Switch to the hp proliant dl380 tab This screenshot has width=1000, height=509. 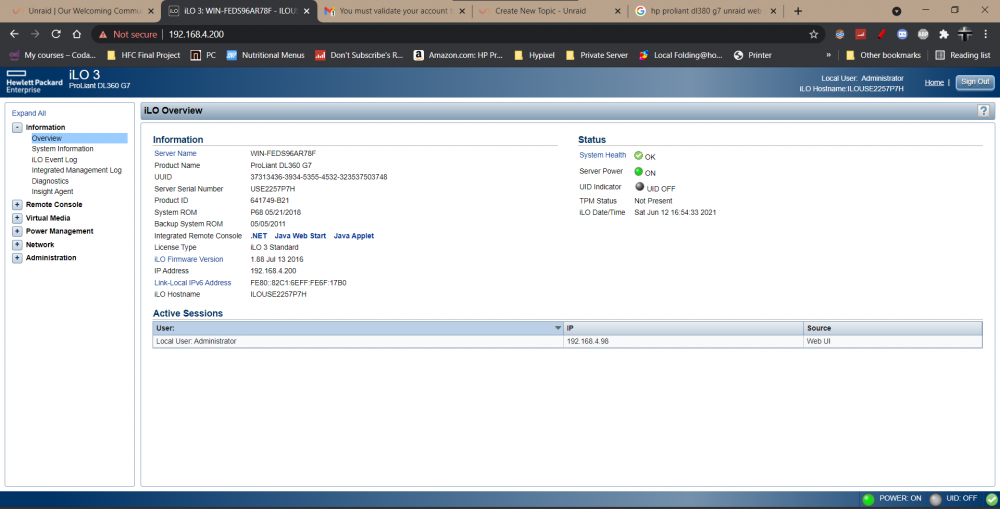tap(705, 11)
